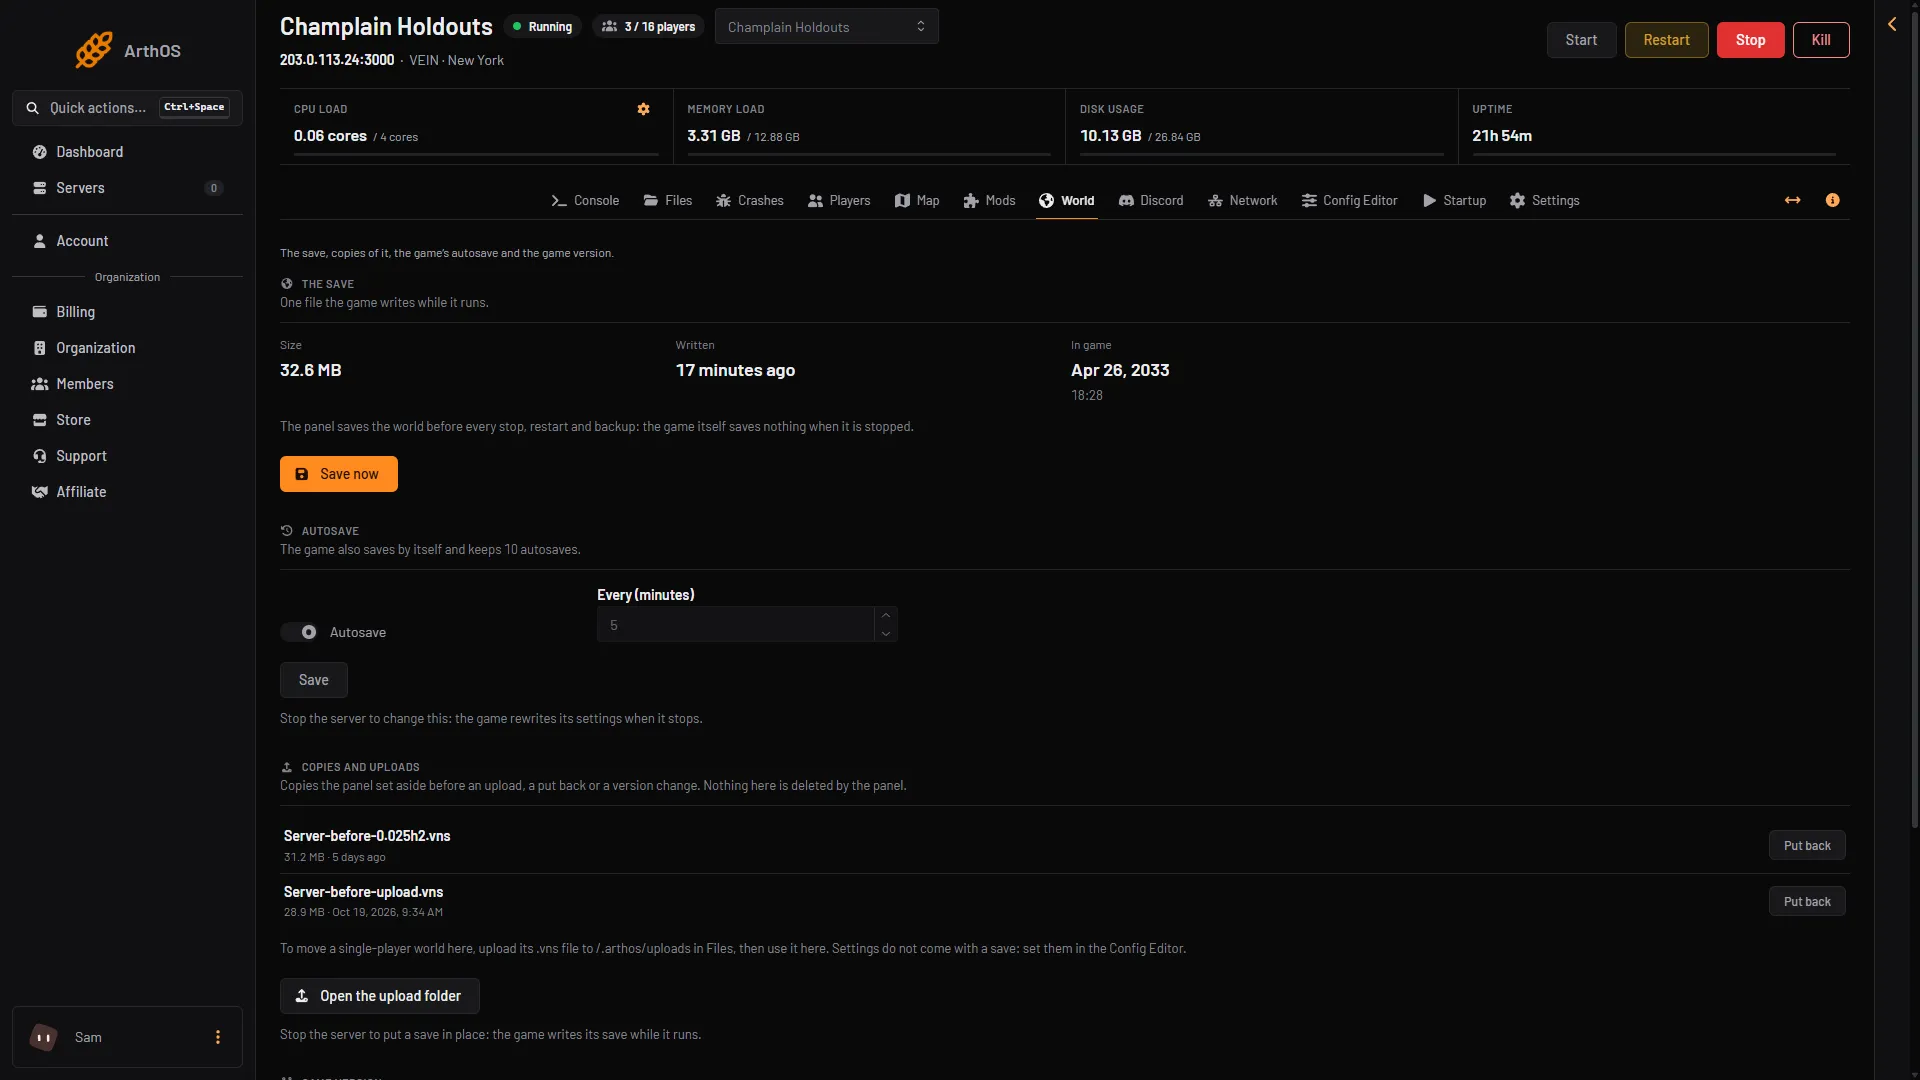Open the Store sidebar entry

(127, 420)
